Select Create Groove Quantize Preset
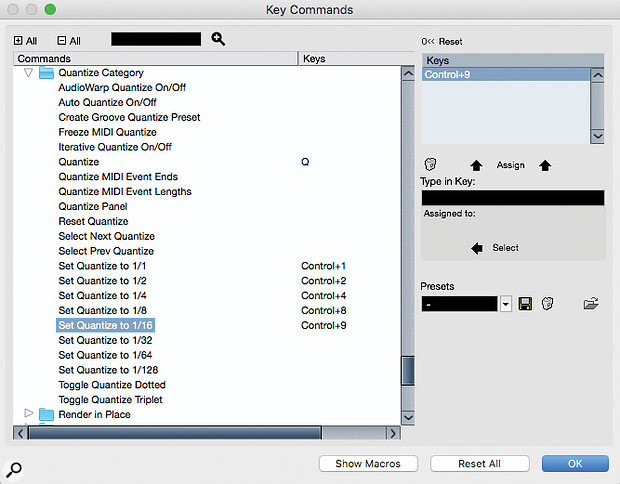Screen dimensions: 620x484 click(129, 117)
